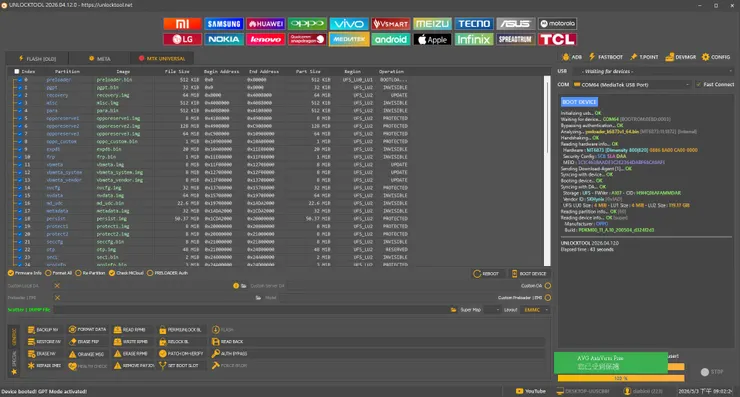Image resolution: width=740 pixels, height=397 pixels.
Task: Select the Android logo
Action: click(x=391, y=39)
